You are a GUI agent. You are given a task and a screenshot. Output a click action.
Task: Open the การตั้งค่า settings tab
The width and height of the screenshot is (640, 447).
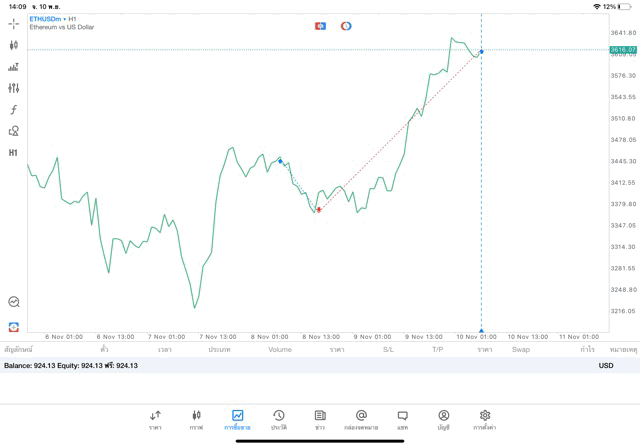coord(485,419)
